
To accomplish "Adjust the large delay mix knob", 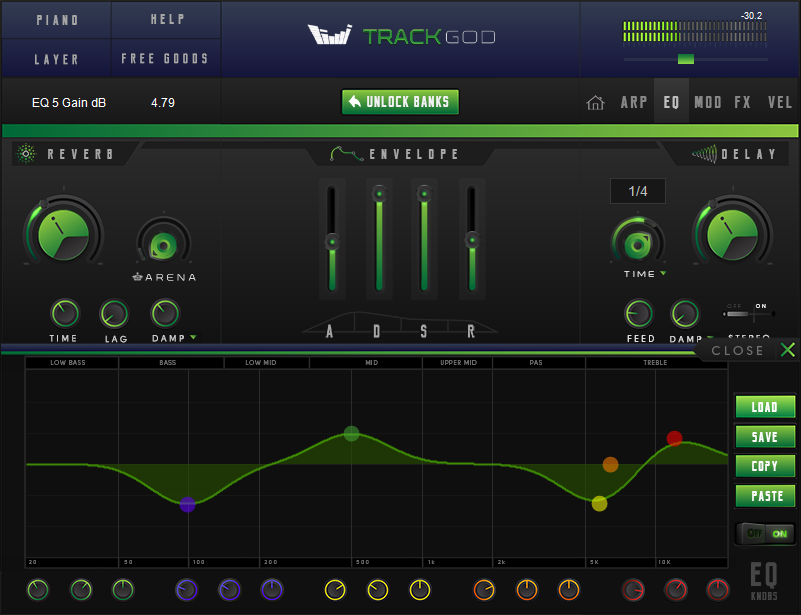I will pyautogui.click(x=732, y=235).
